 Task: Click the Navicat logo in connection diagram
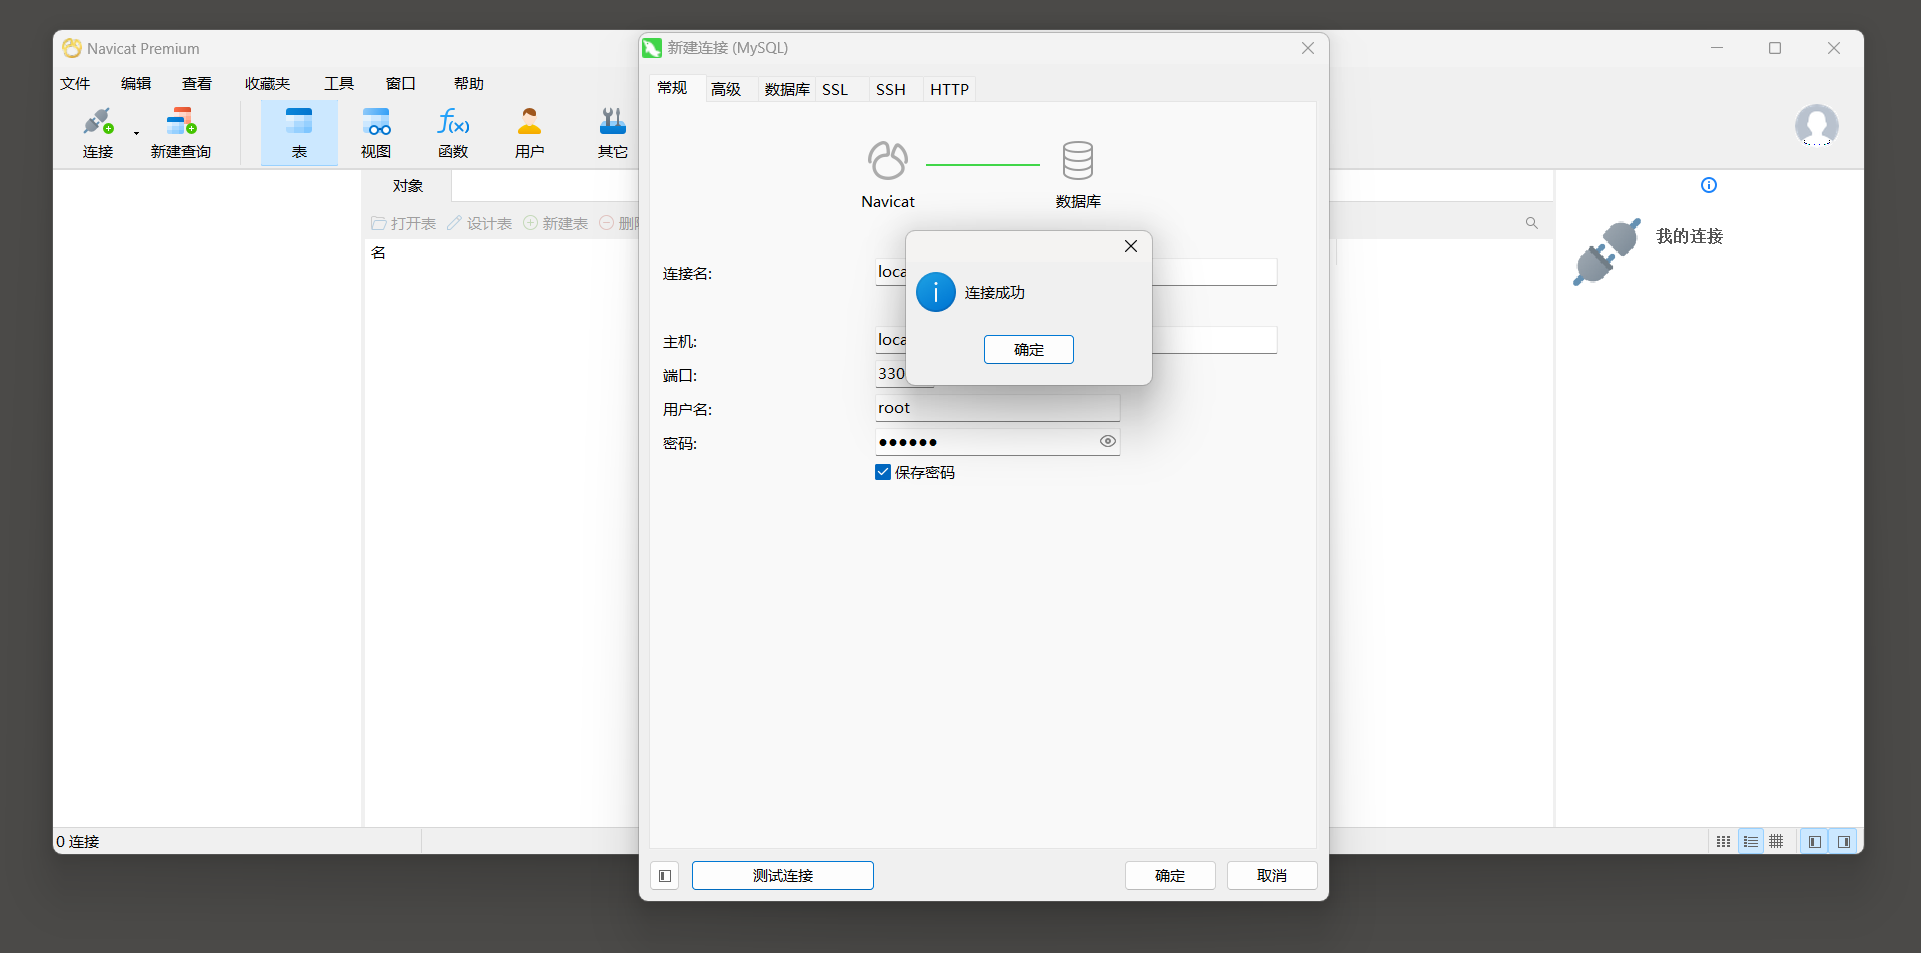point(888,160)
